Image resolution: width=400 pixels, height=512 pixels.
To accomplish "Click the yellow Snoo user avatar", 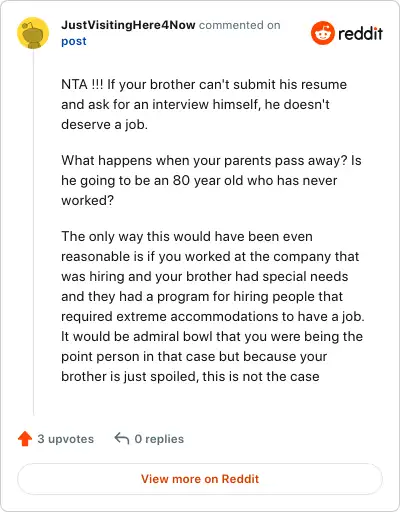I will (x=33, y=33).
